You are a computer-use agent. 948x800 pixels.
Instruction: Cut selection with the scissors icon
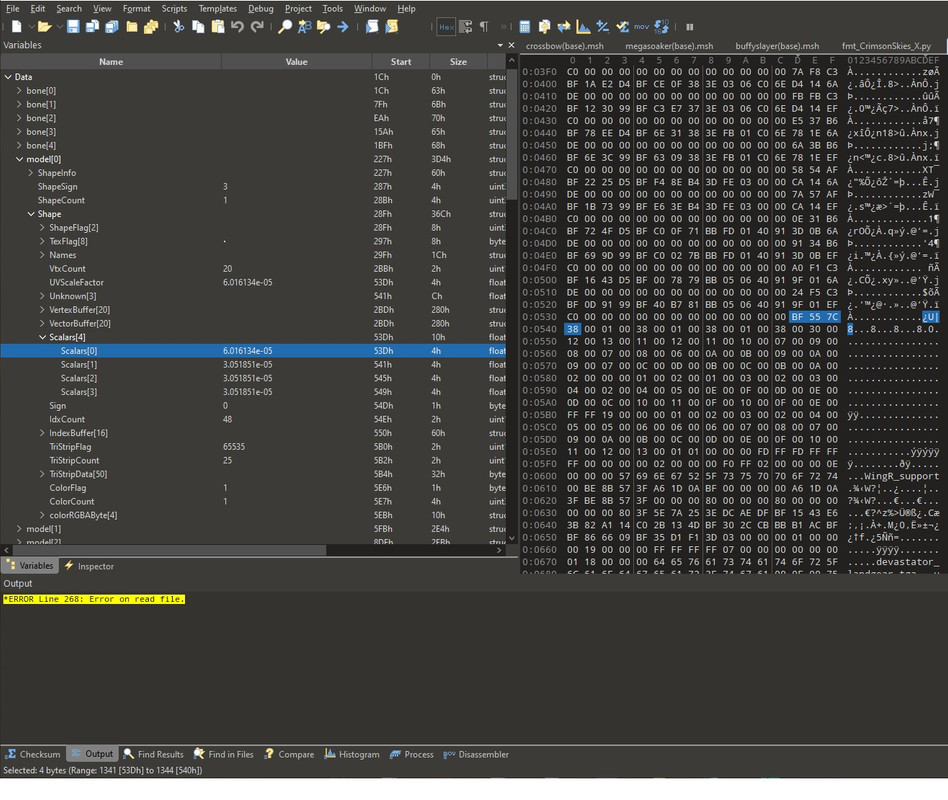click(x=178, y=27)
